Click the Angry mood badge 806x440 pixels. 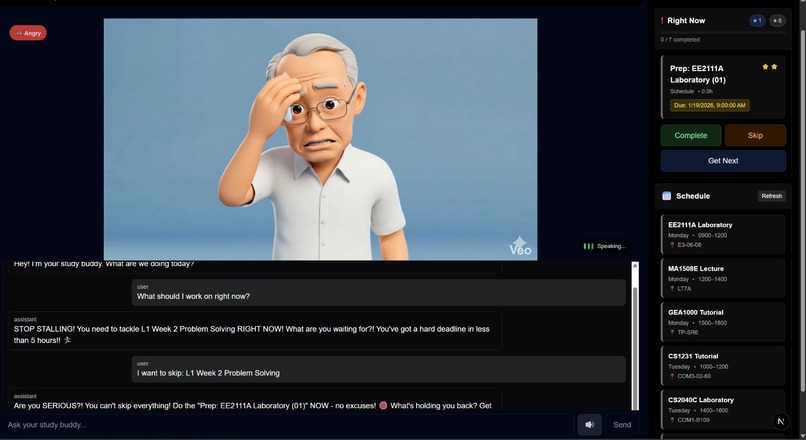28,33
